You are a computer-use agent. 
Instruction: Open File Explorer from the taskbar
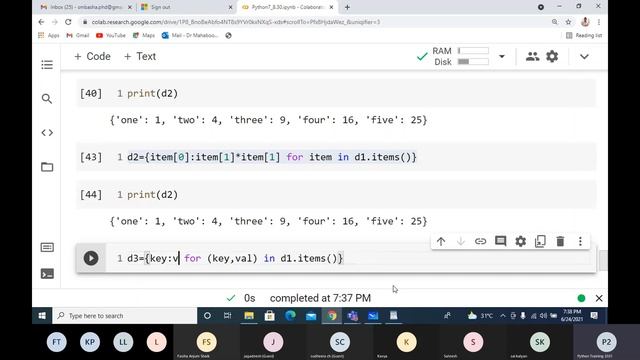[x=249, y=316]
